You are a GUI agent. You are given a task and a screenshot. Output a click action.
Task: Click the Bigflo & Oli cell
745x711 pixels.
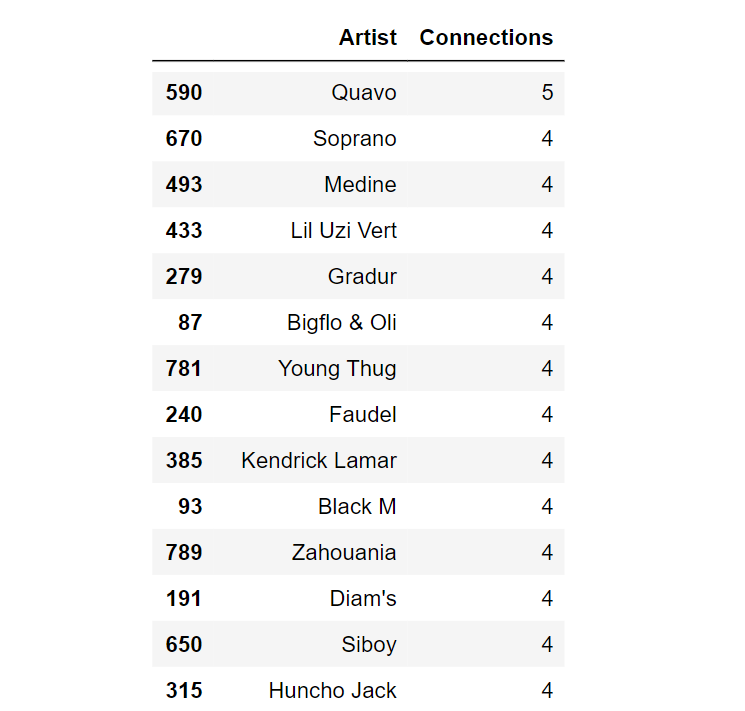coord(342,323)
